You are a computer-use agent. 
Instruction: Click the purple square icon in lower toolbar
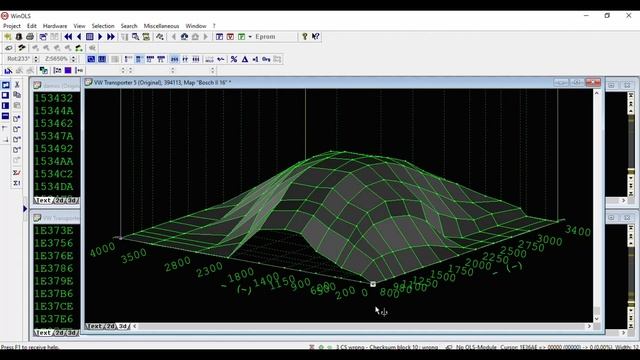[68, 71]
